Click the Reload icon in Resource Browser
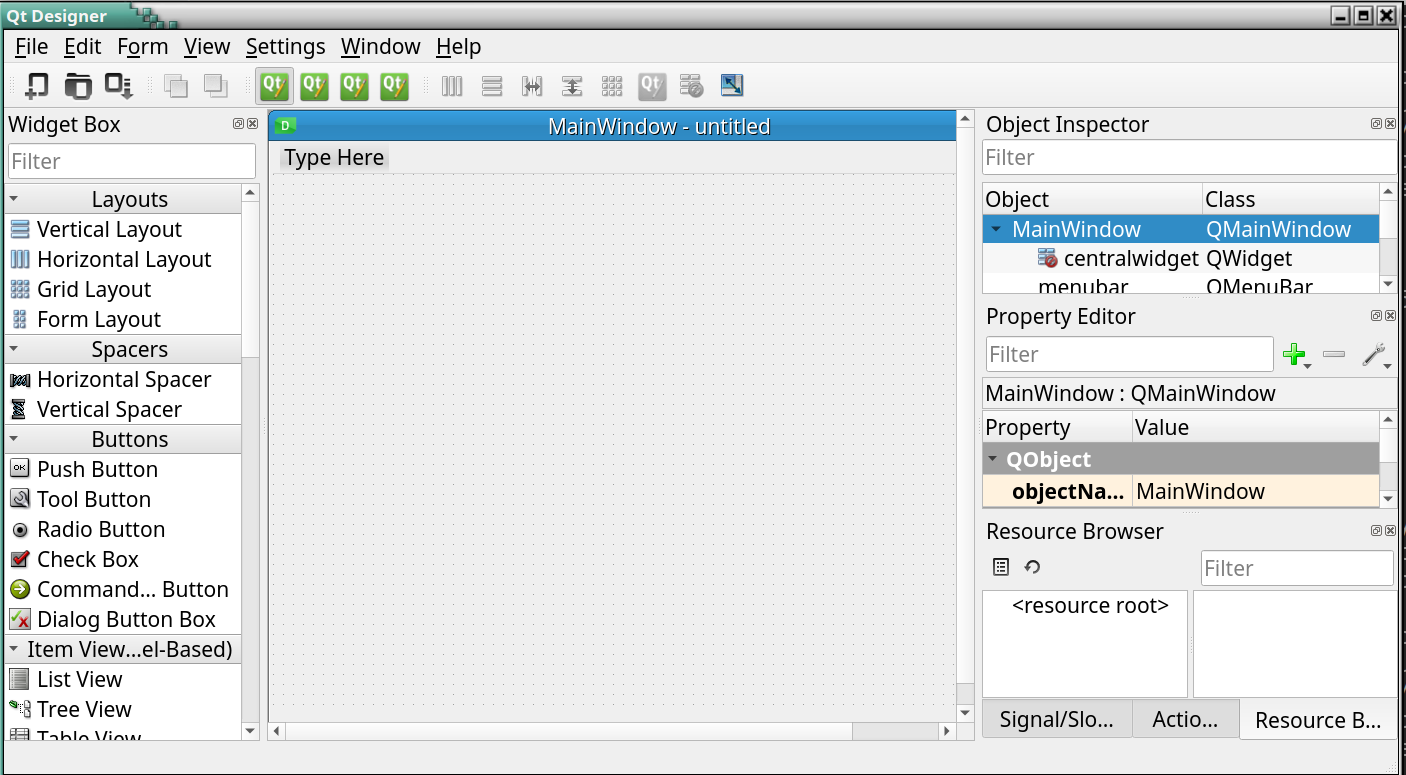Viewport: 1406px width, 775px height. [1033, 567]
